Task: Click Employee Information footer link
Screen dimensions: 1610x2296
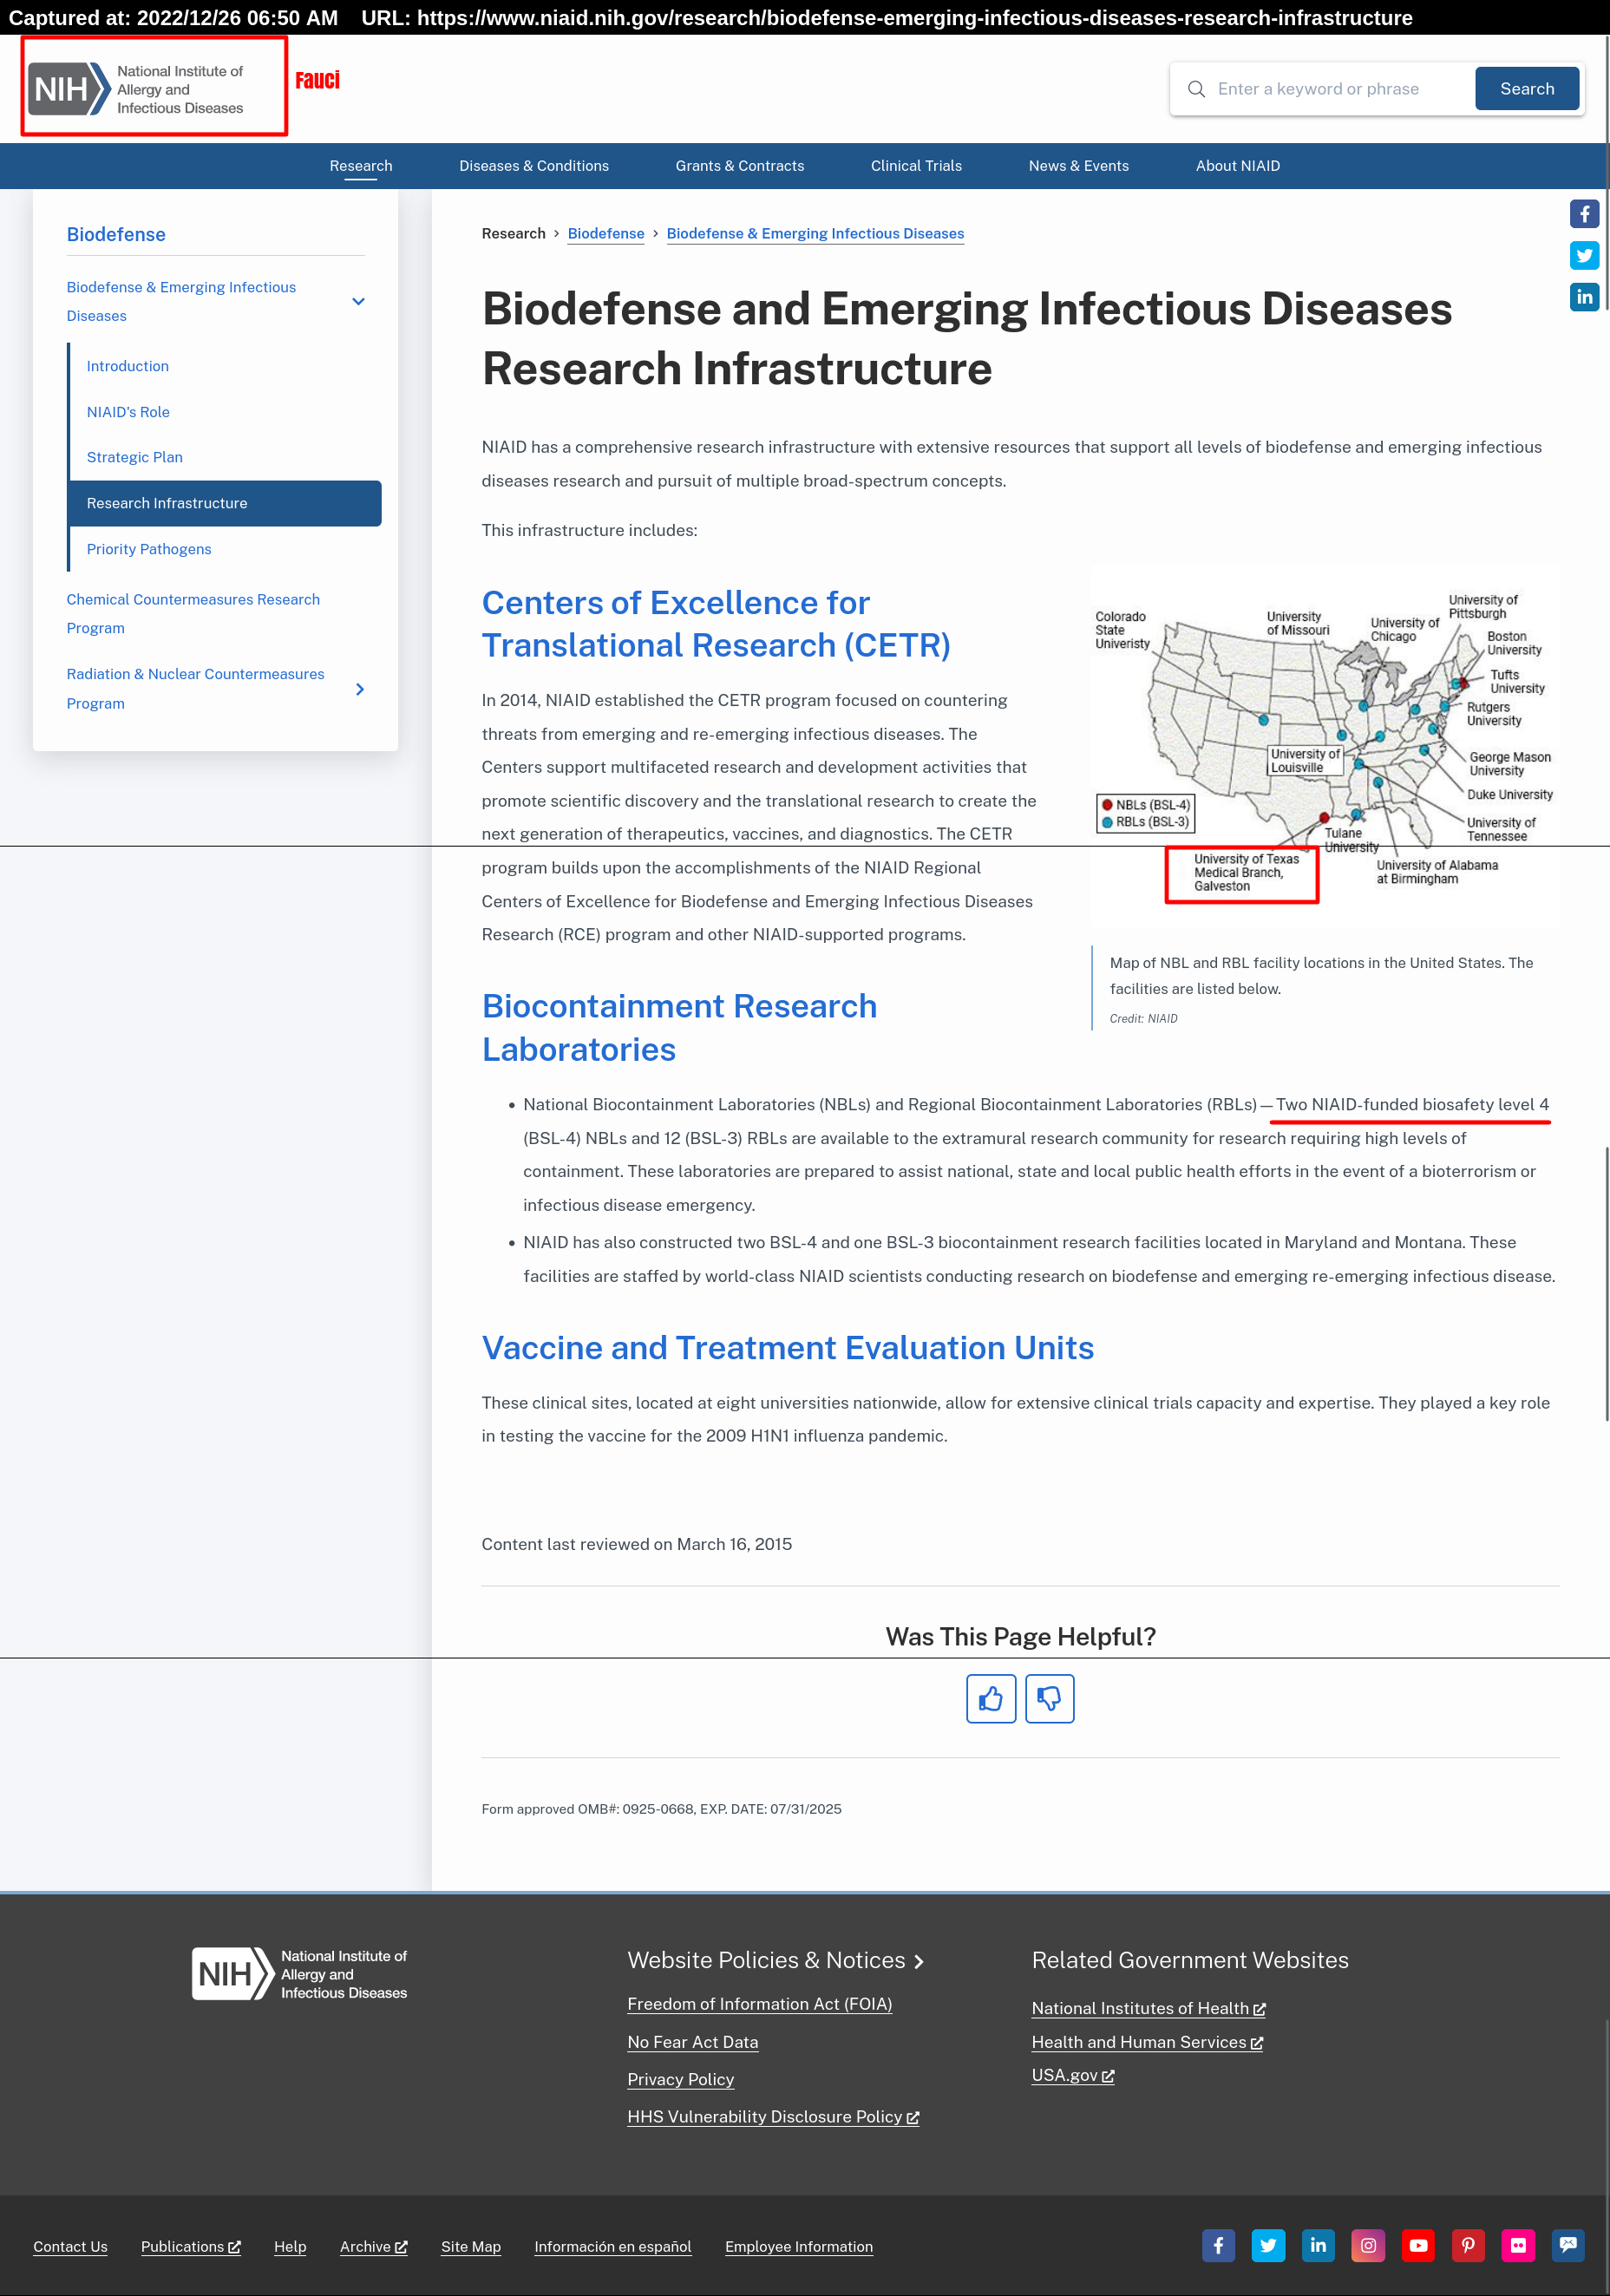Action: [x=798, y=2246]
